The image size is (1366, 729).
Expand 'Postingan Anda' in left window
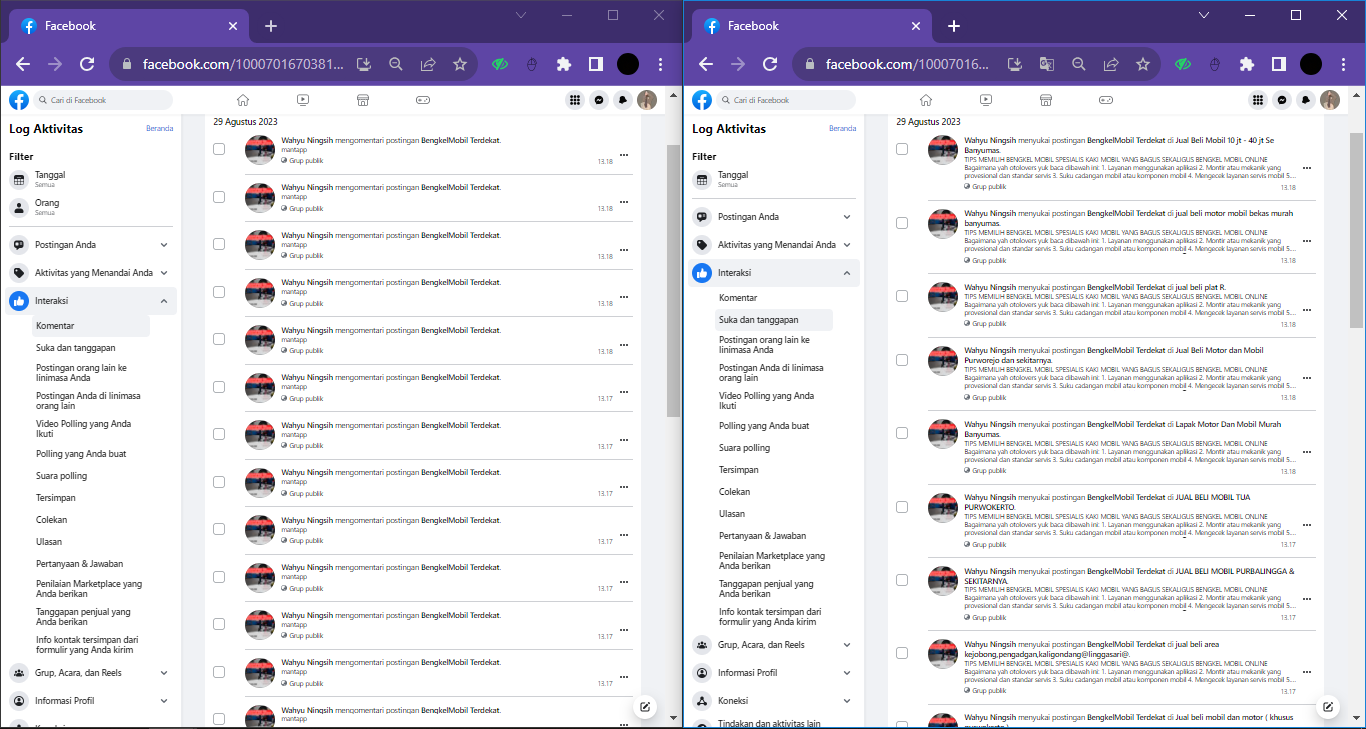pos(91,245)
